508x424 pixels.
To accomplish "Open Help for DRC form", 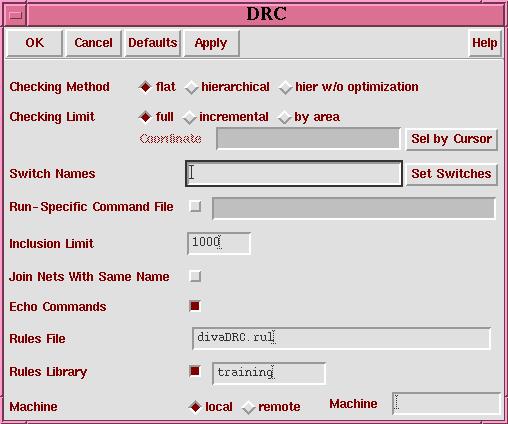I will point(485,43).
